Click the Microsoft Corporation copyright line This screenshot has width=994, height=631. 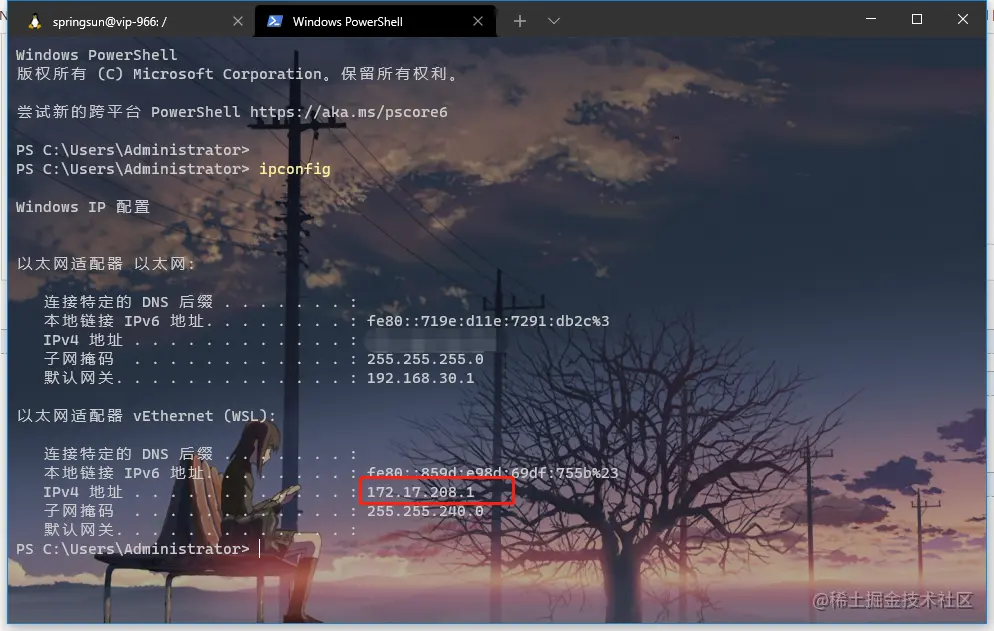(237, 74)
